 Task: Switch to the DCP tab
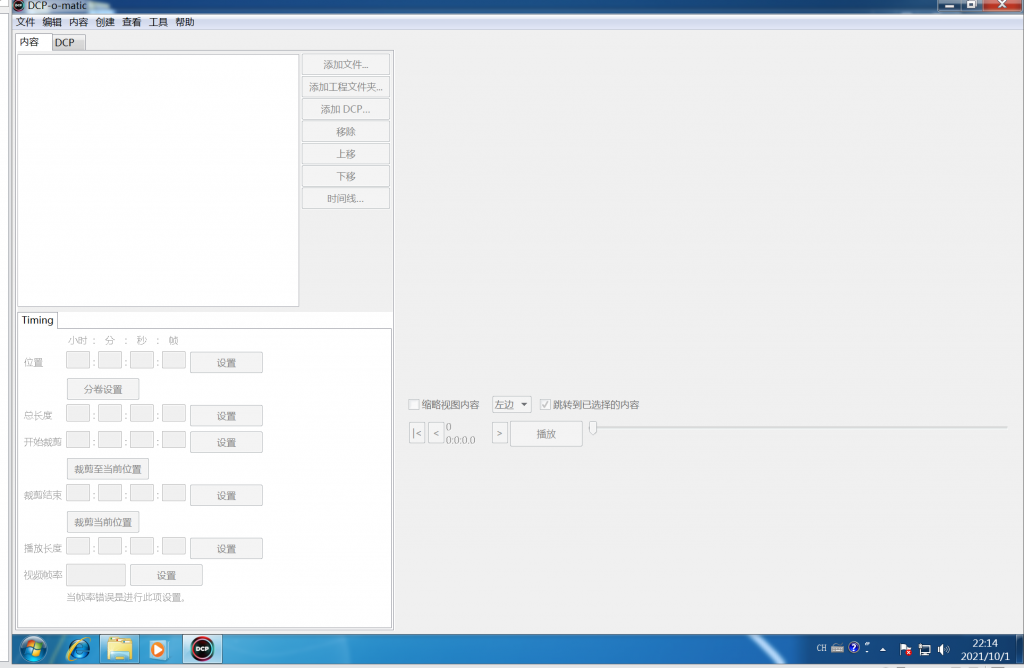pos(65,42)
